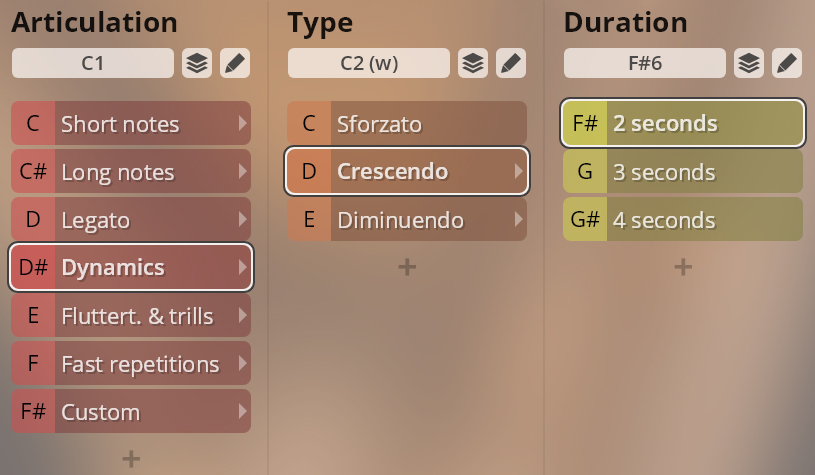The image size is (815, 475).
Task: Select the Sforzato type
Action: pos(407,123)
